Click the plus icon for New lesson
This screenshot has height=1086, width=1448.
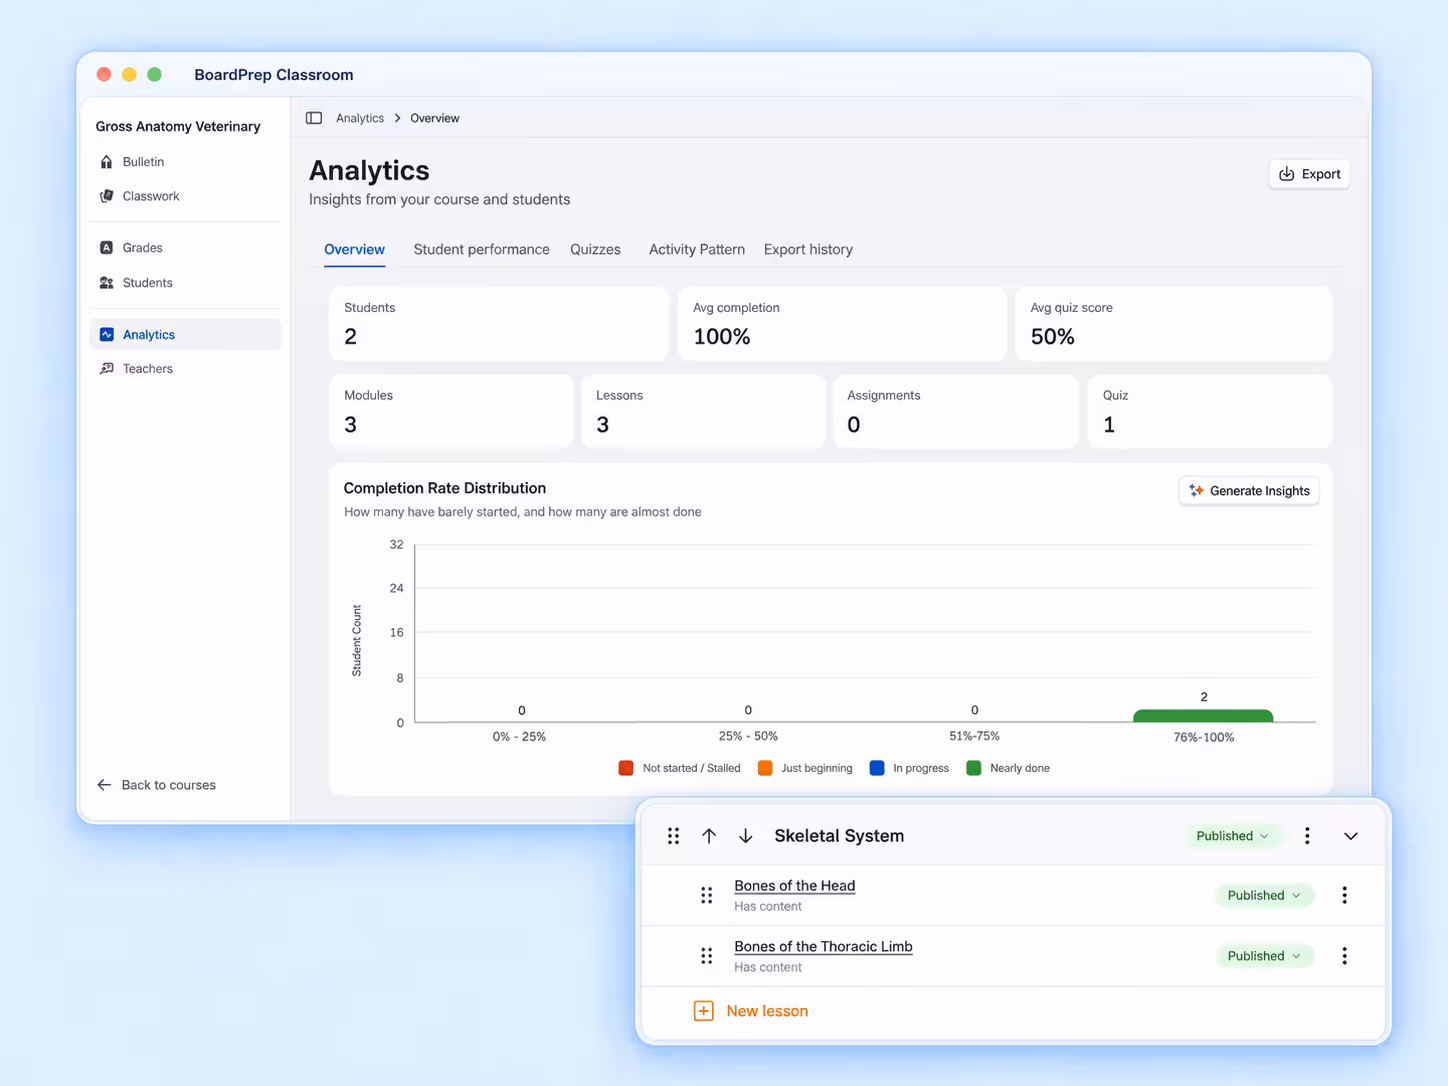coord(704,1011)
